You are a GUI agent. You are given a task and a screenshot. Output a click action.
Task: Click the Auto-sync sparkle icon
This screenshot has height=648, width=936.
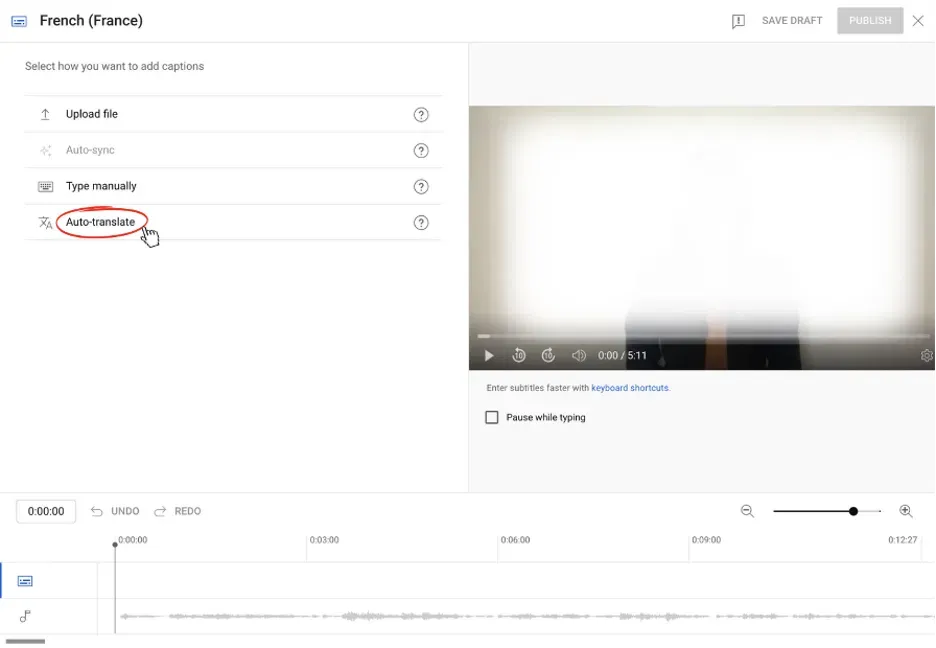[45, 150]
